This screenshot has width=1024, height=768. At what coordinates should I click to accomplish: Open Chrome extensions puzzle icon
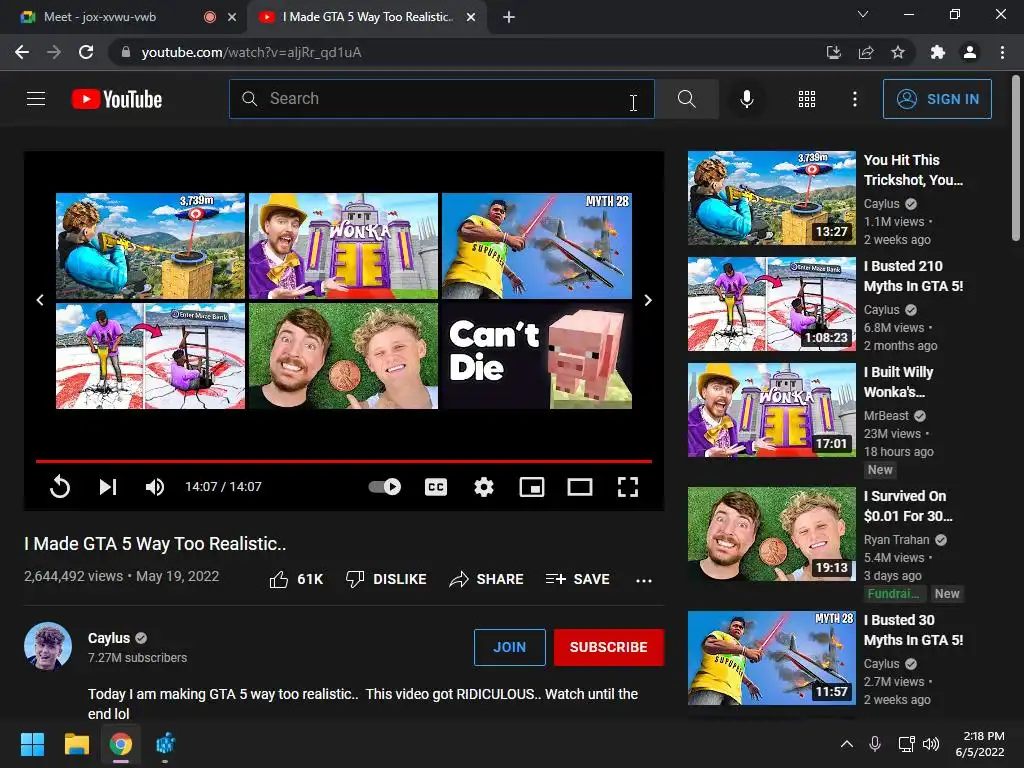click(937, 52)
